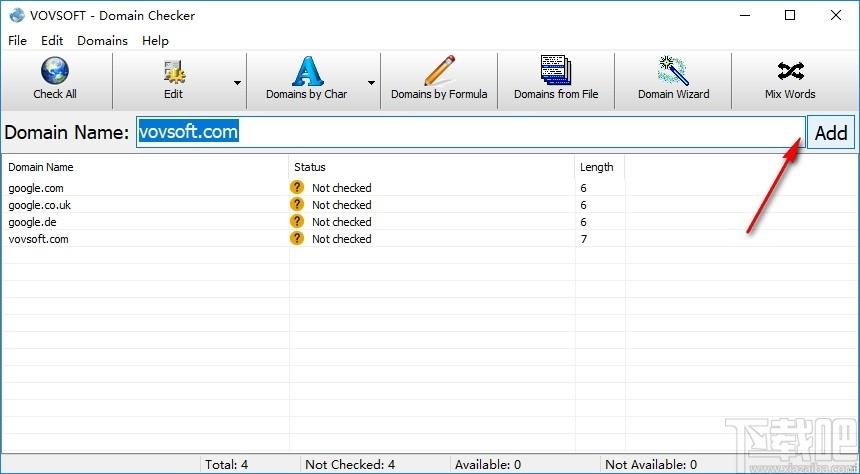Click Total: 4 in status bar

[227, 465]
